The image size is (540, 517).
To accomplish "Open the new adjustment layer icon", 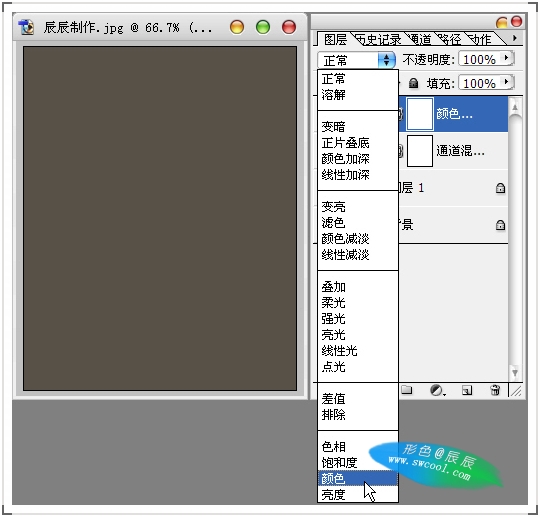I will [437, 390].
